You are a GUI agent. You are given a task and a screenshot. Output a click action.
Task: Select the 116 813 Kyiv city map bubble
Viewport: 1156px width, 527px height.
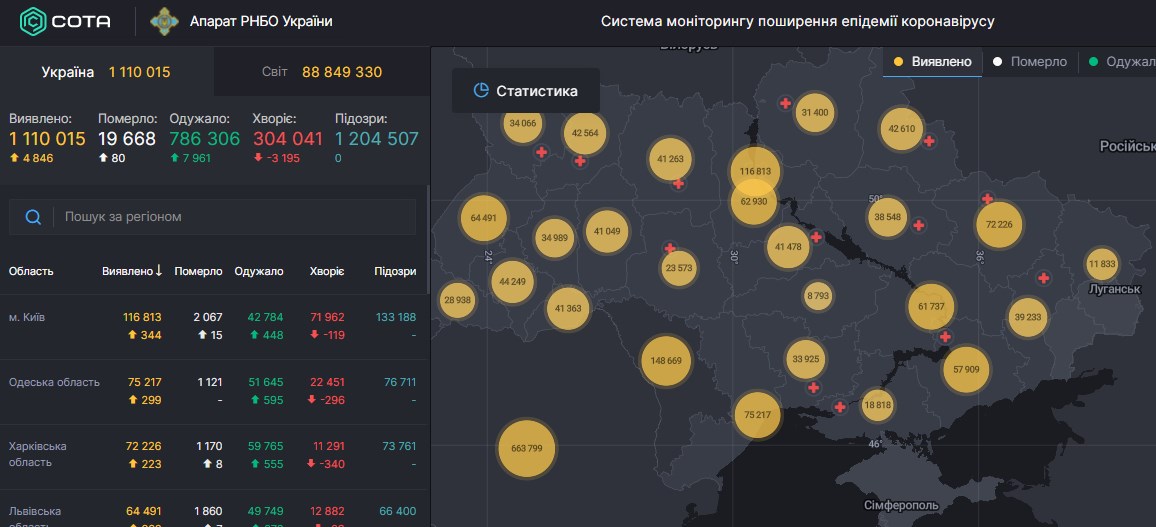coord(755,171)
